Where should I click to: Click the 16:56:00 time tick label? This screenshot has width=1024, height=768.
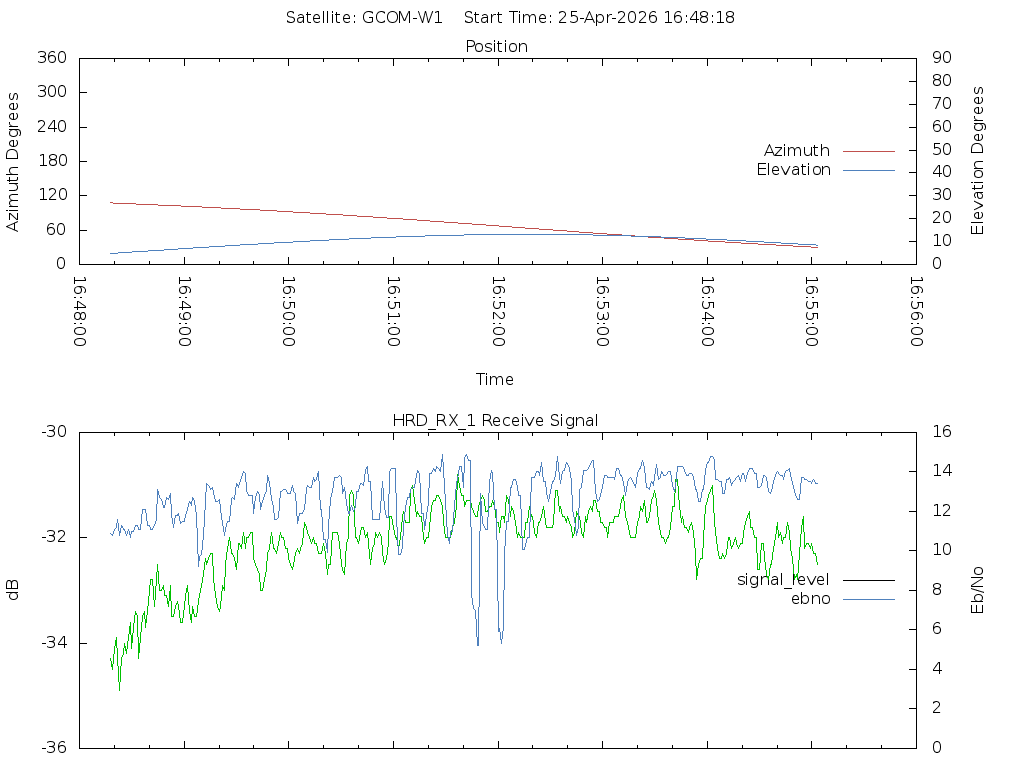pos(915,312)
